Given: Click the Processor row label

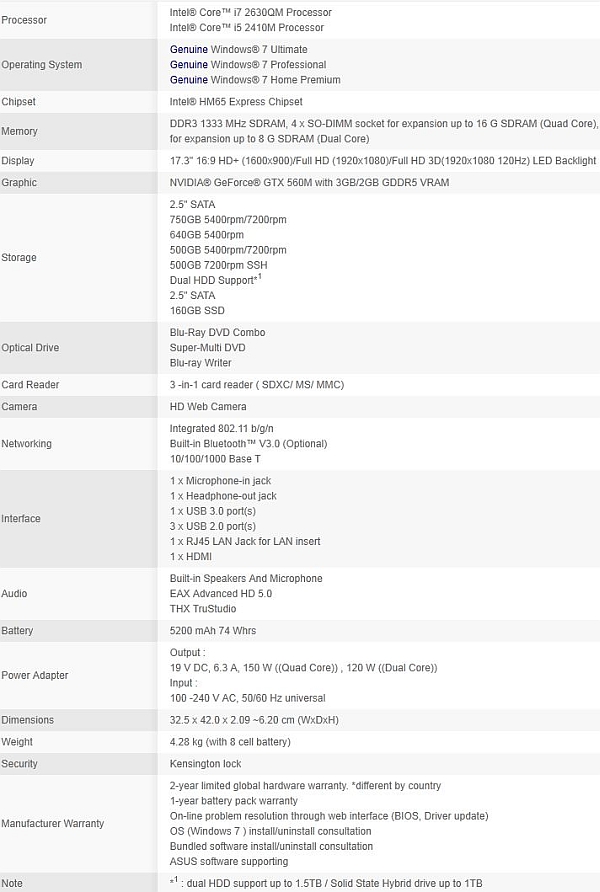Looking at the screenshot, I should [x=24, y=20].
